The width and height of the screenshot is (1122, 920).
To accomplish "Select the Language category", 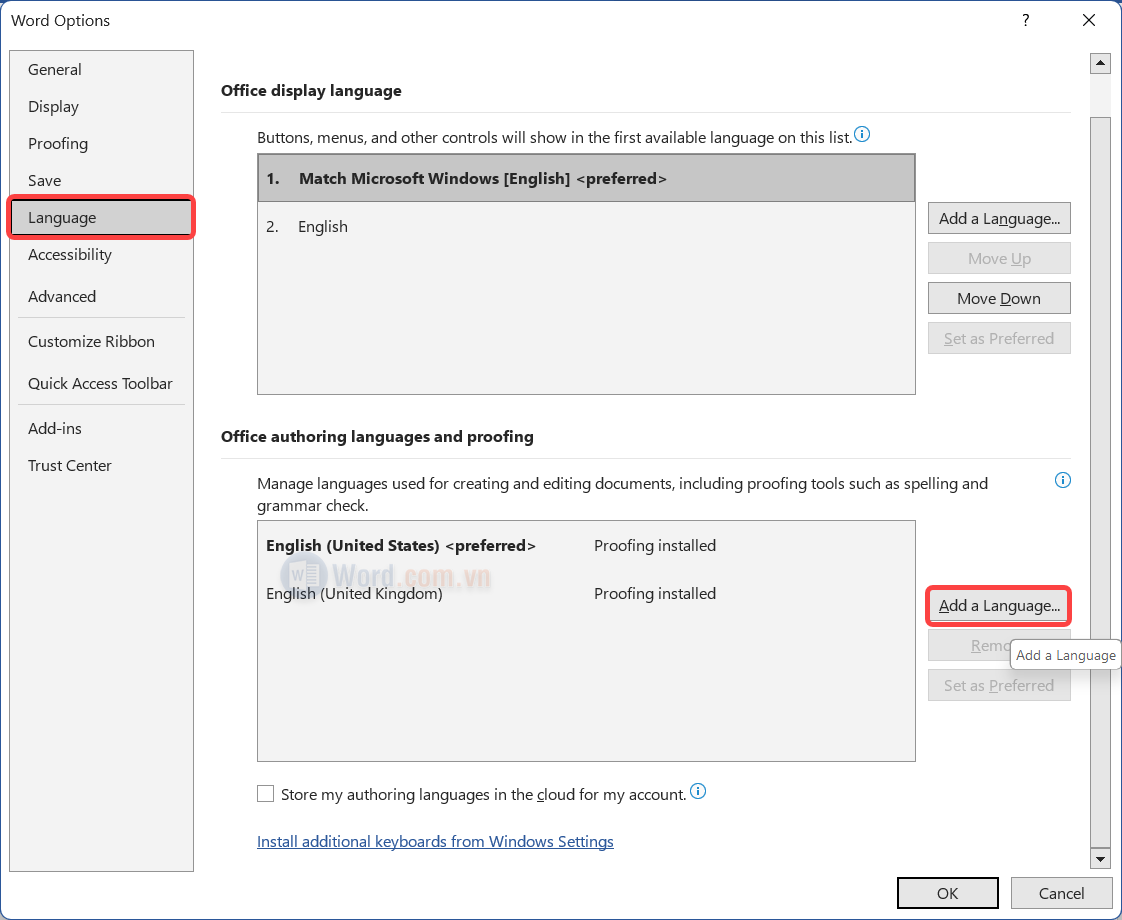I will [x=101, y=217].
